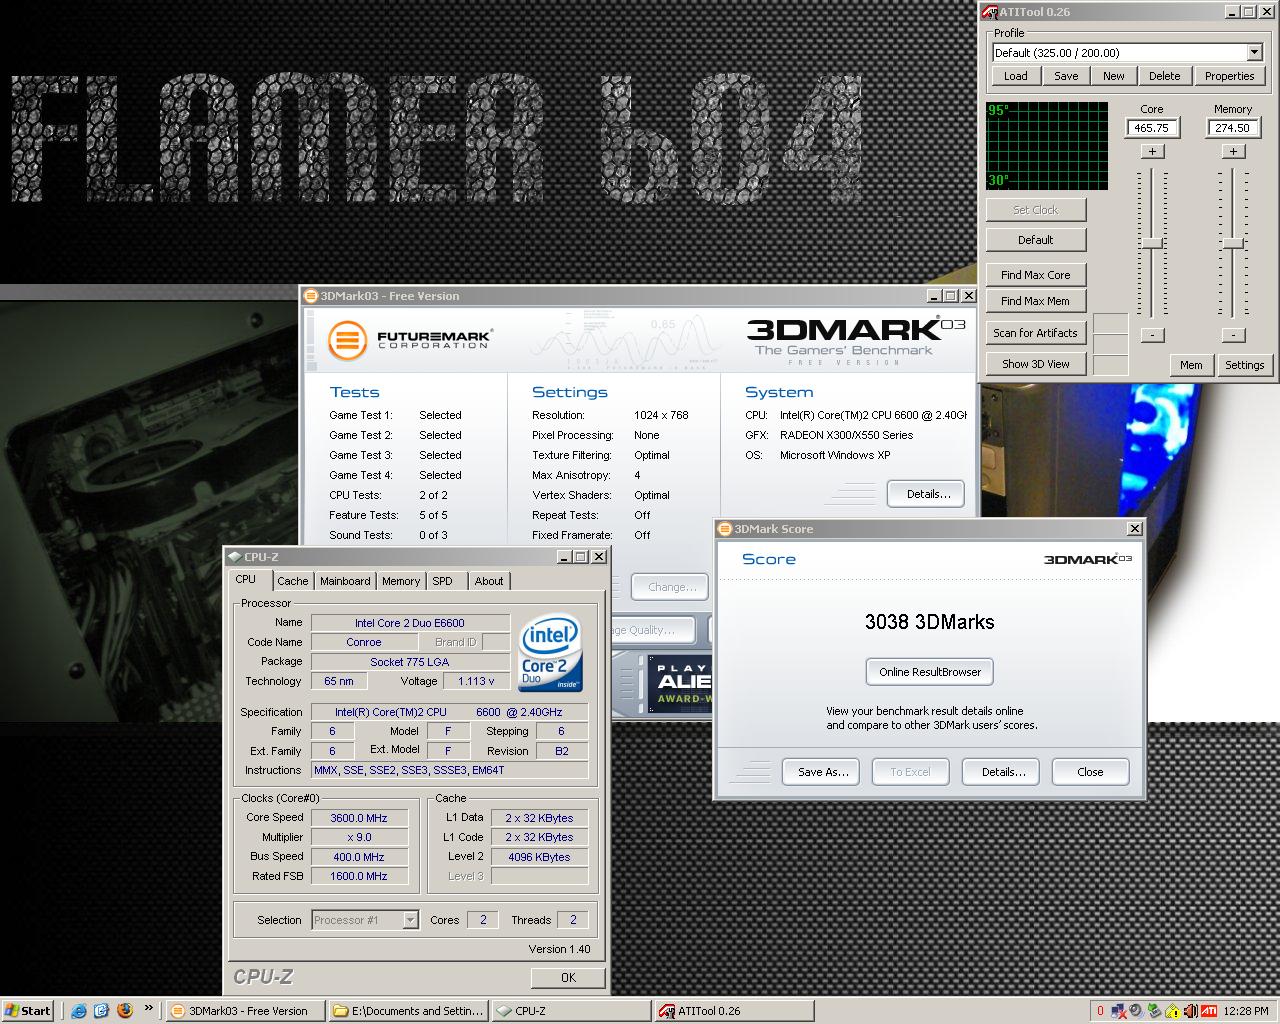Viewport: 1280px width, 1024px height.
Task: Click the Memory clock slider handle
Action: [x=1233, y=244]
